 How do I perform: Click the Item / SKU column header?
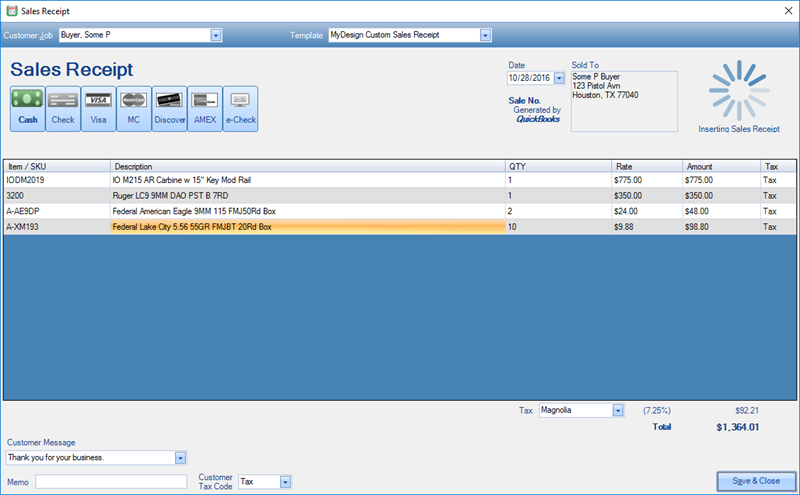(x=57, y=166)
